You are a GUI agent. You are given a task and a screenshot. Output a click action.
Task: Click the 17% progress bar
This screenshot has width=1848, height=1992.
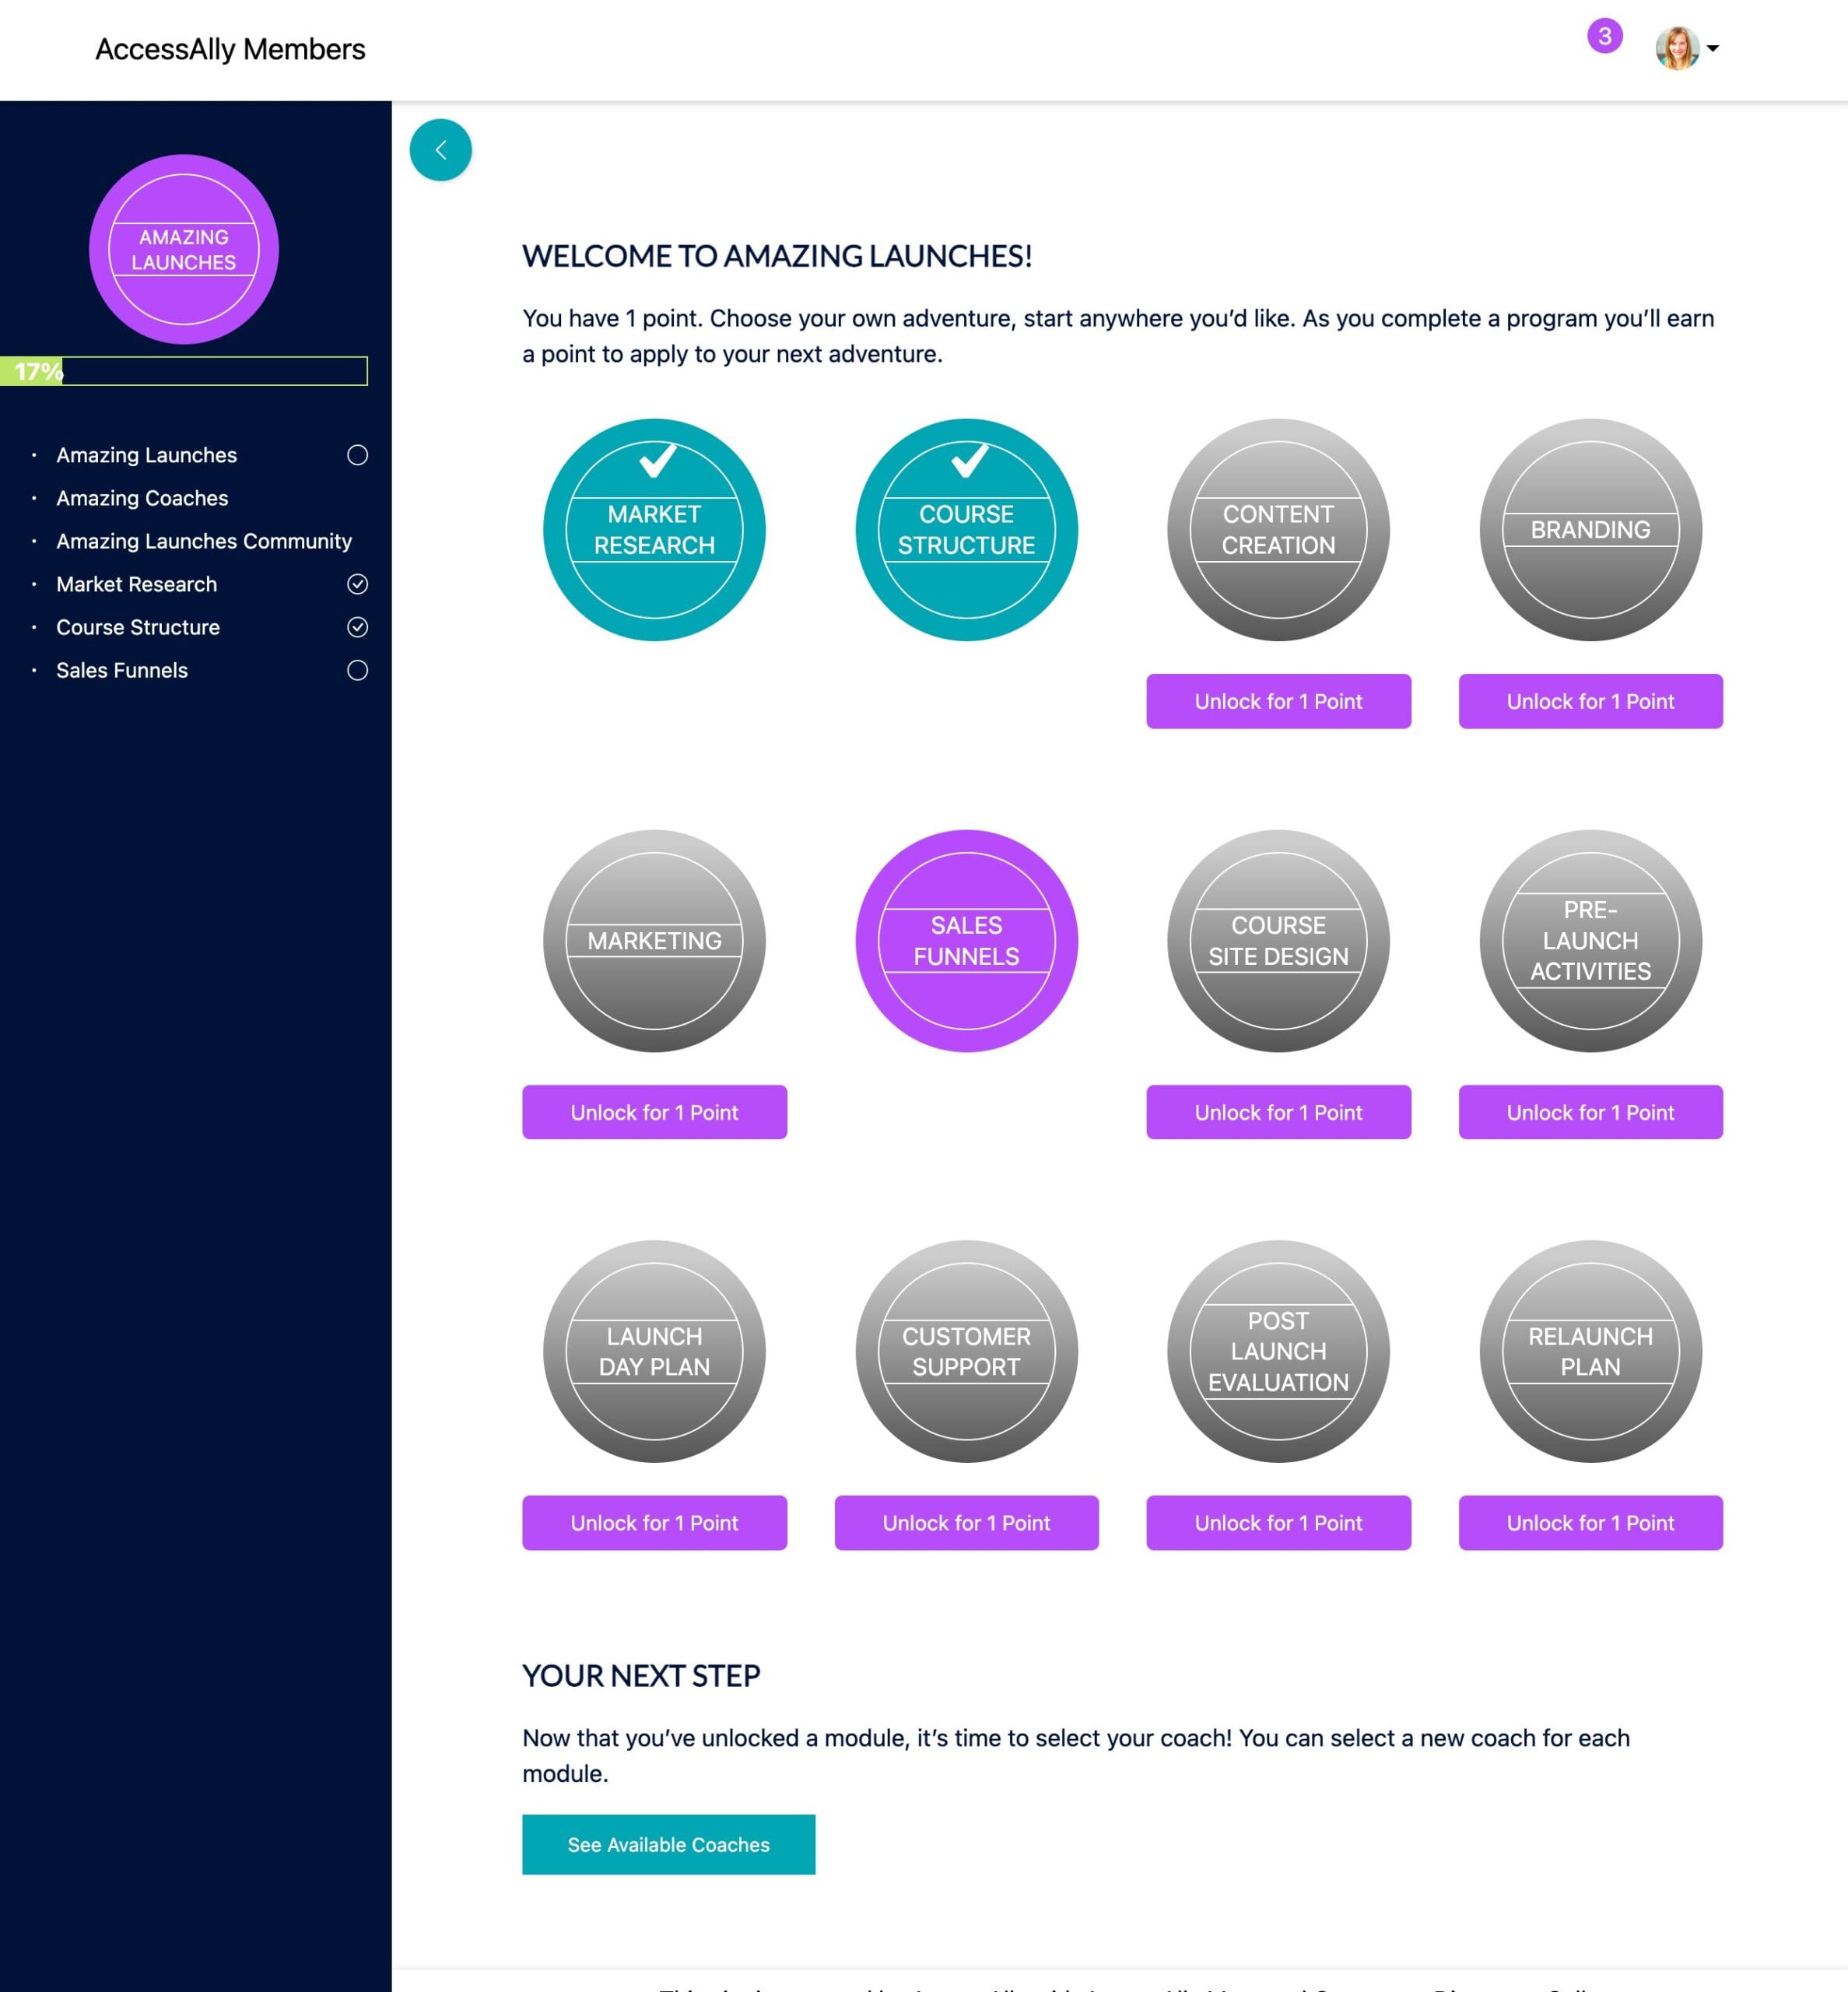[184, 371]
